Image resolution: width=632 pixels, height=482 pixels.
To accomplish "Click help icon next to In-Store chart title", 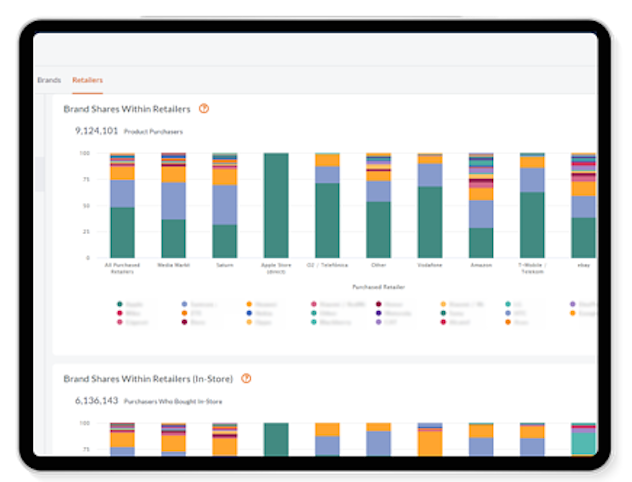I will tap(246, 378).
